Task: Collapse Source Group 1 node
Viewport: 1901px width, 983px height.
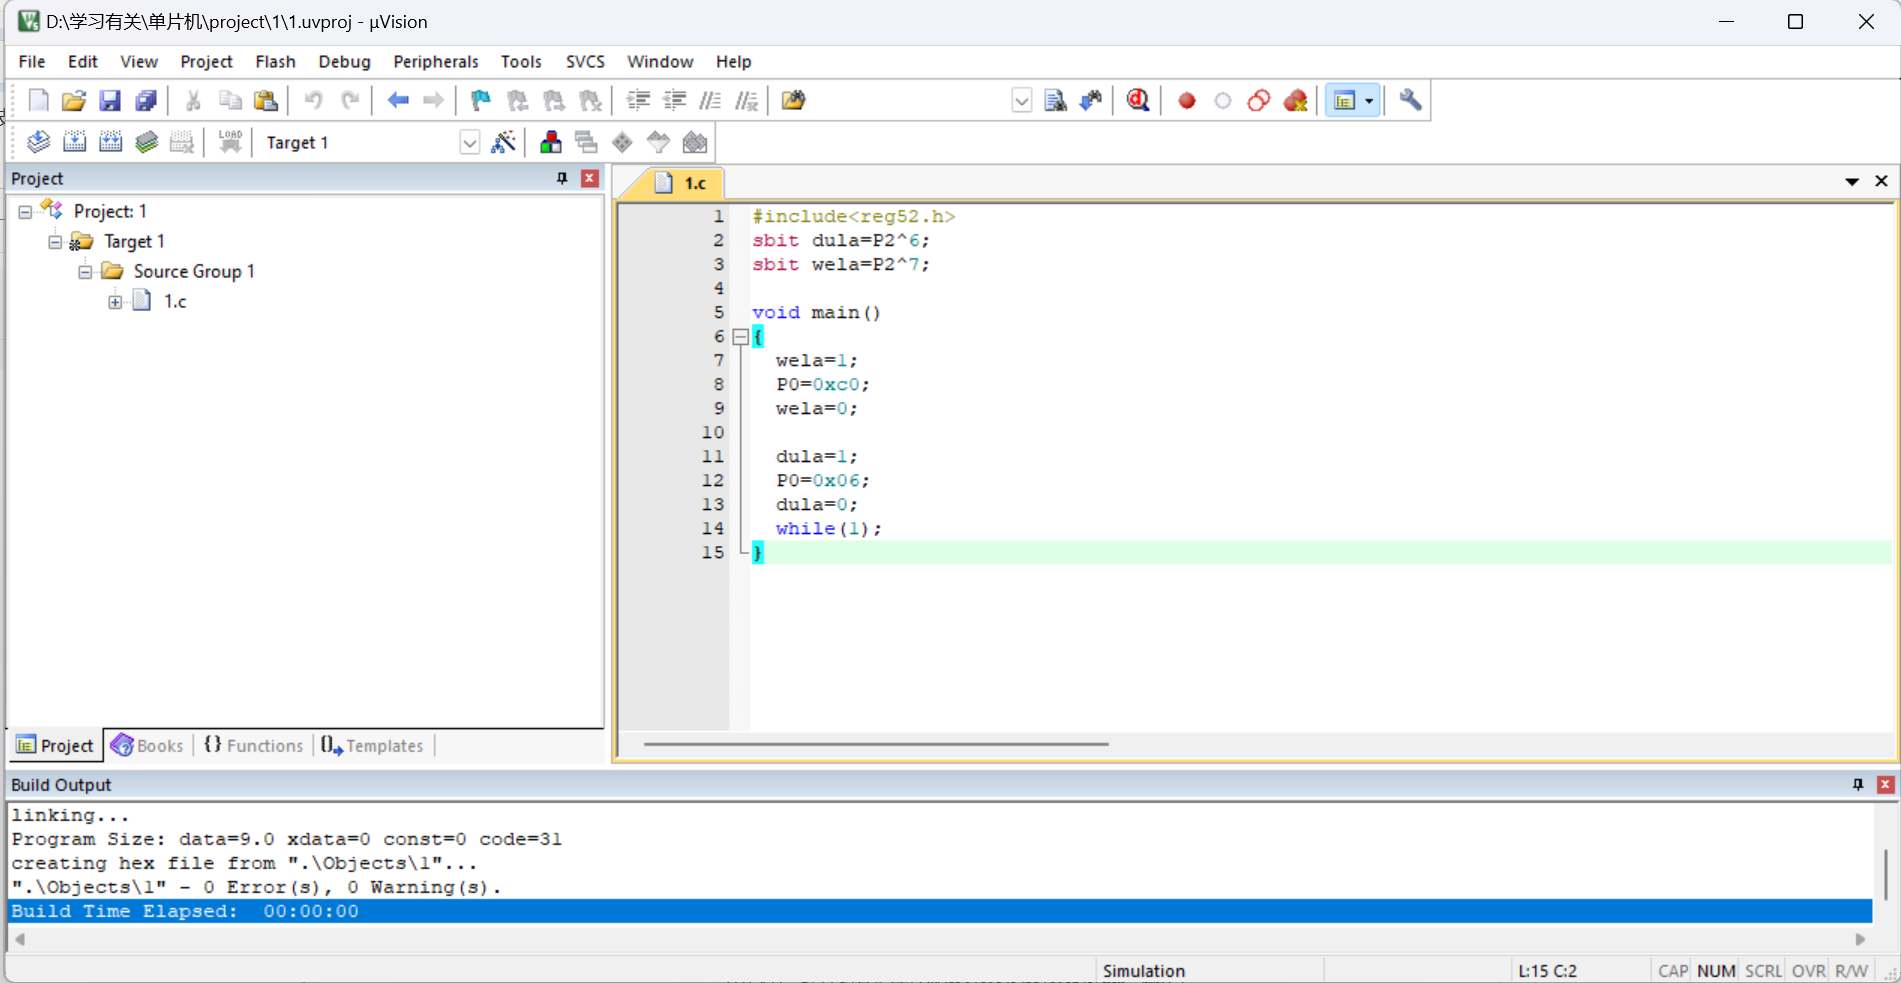Action: [85, 271]
